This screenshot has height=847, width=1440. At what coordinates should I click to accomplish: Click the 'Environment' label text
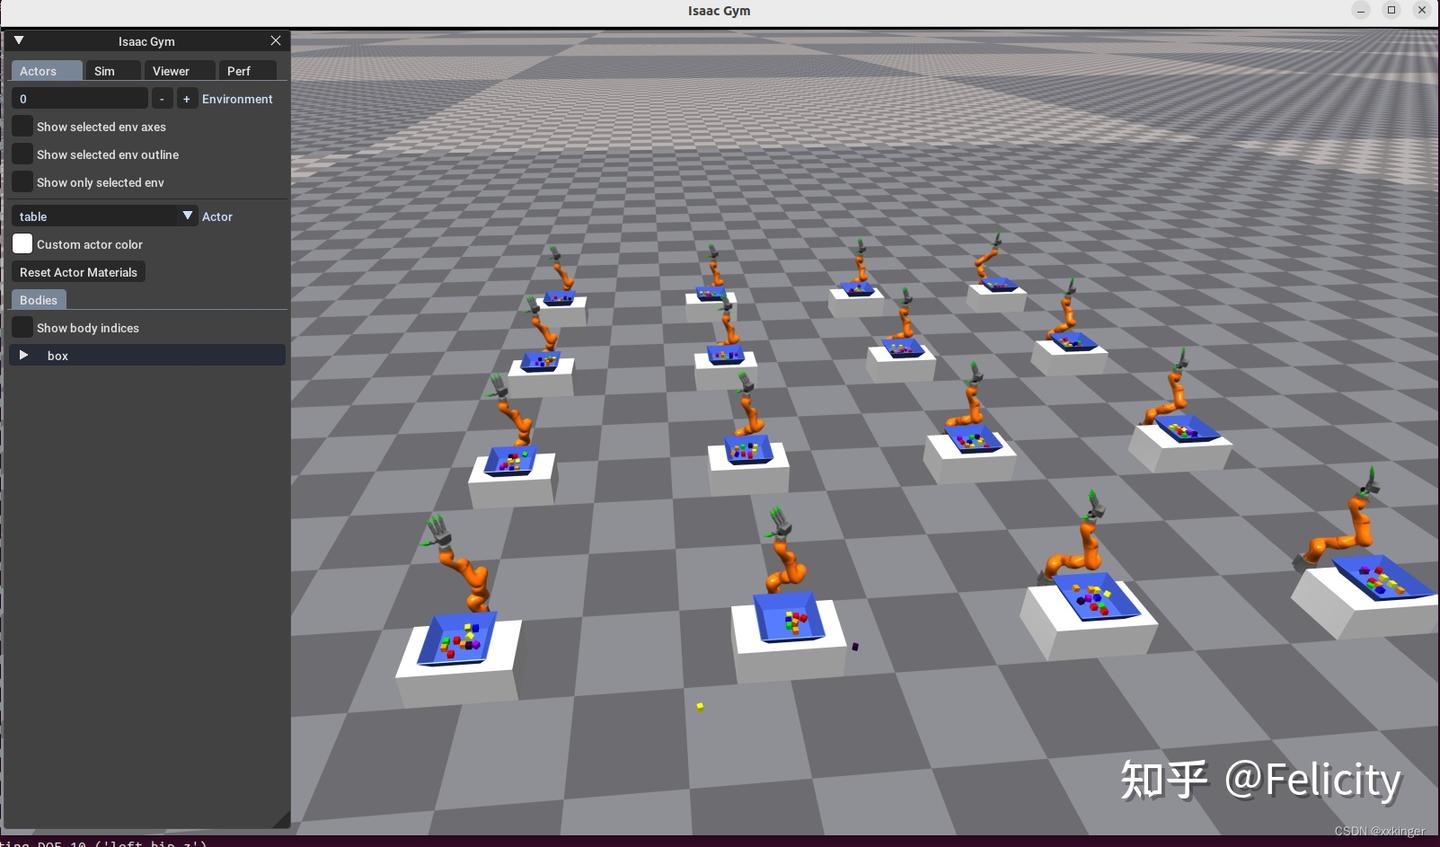(x=237, y=99)
